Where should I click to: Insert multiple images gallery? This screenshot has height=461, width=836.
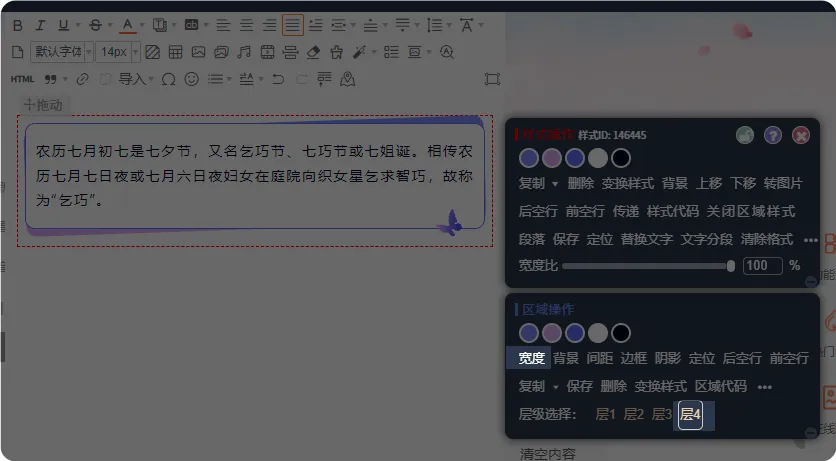(221, 52)
